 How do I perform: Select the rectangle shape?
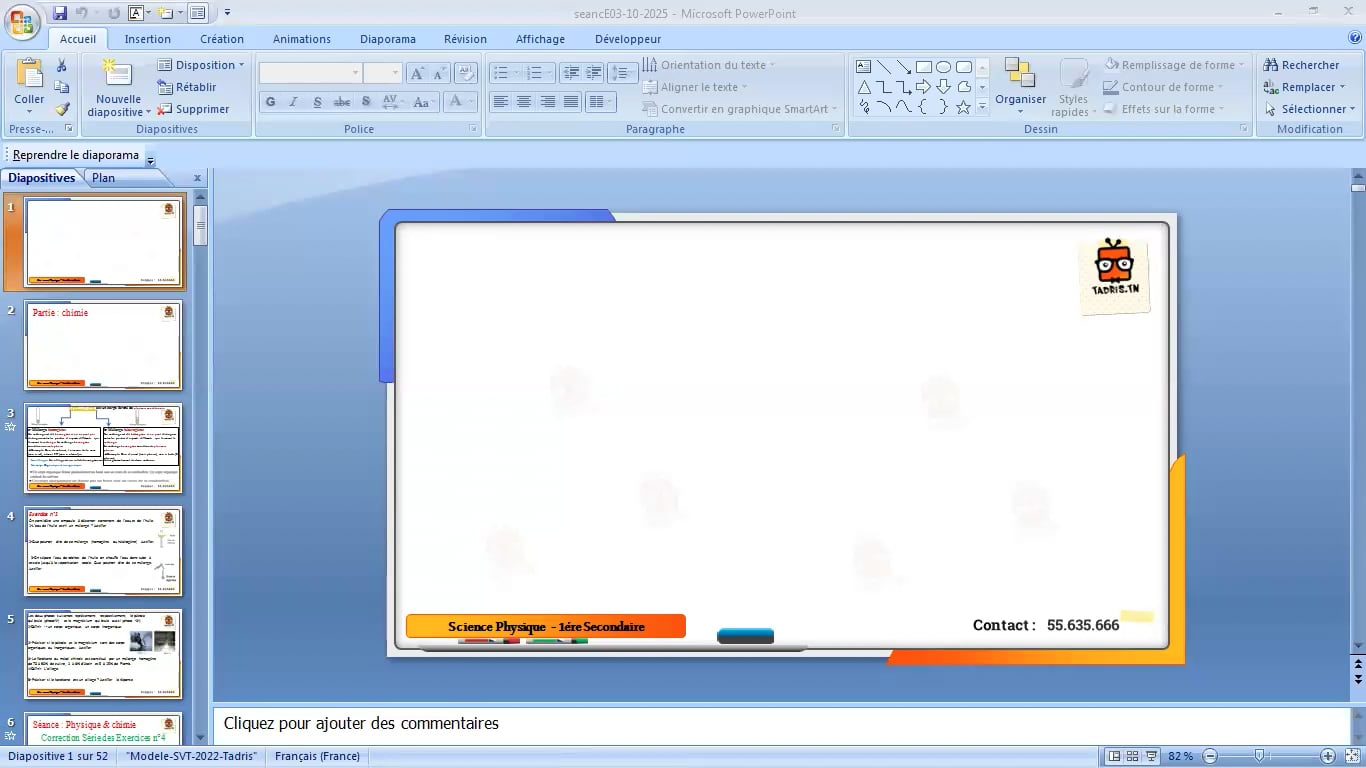924,67
